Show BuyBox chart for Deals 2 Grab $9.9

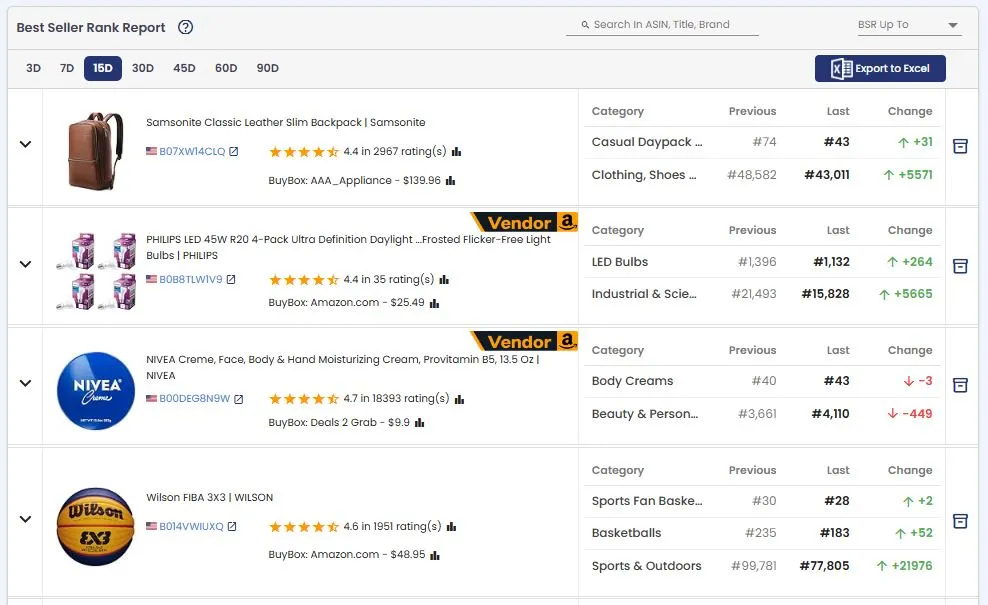[x=420, y=423]
